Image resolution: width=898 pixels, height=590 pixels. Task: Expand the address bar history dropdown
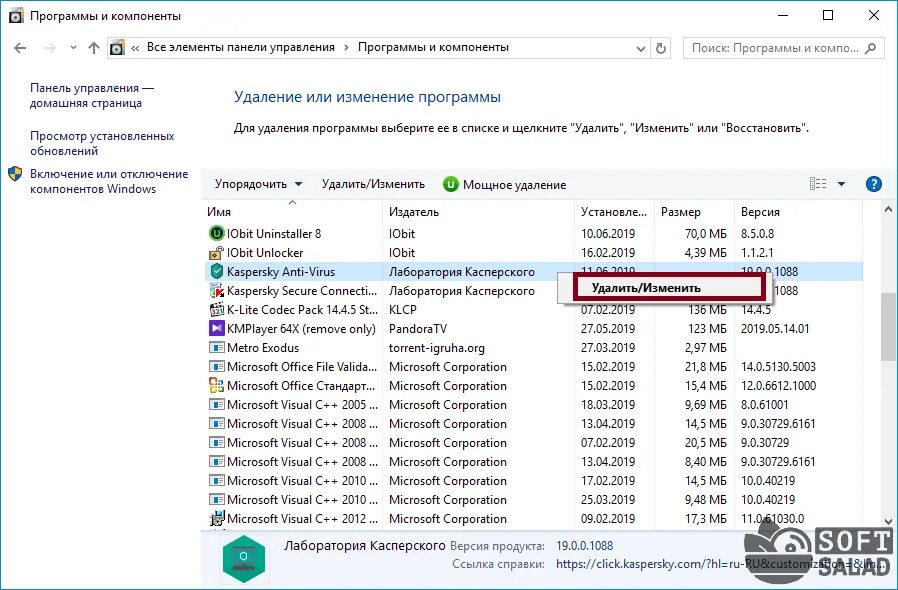pos(641,49)
